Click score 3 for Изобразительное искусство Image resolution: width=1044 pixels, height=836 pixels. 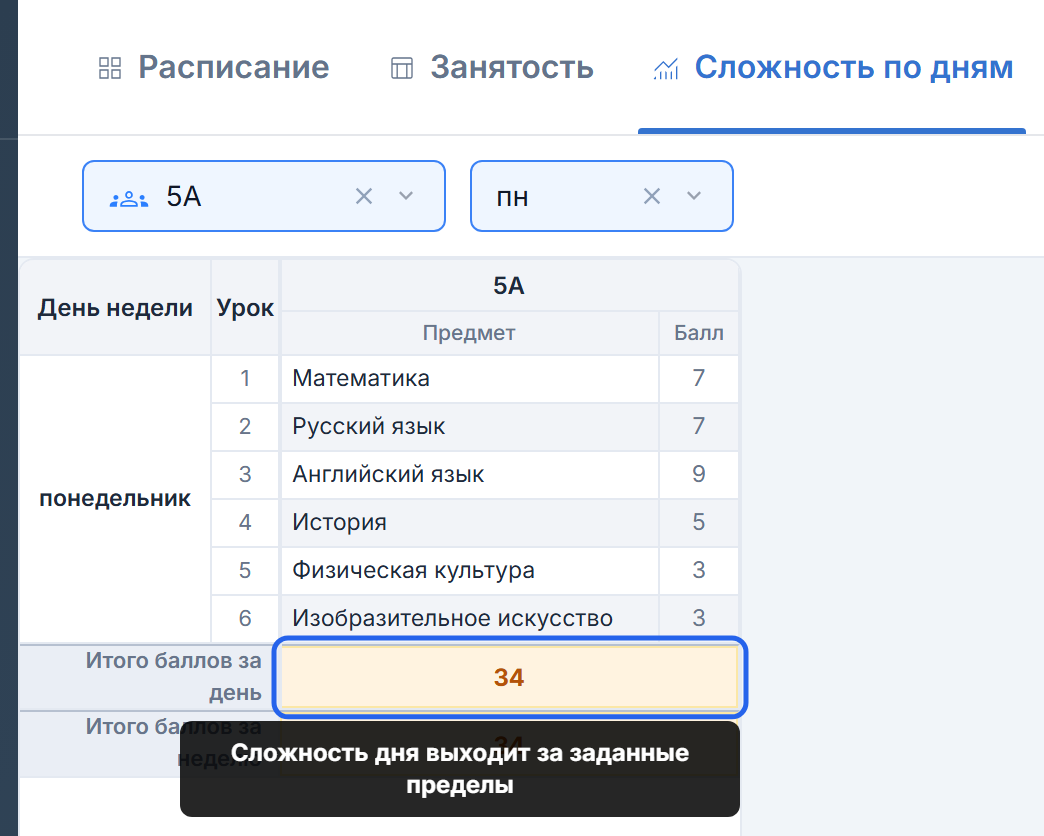[698, 618]
